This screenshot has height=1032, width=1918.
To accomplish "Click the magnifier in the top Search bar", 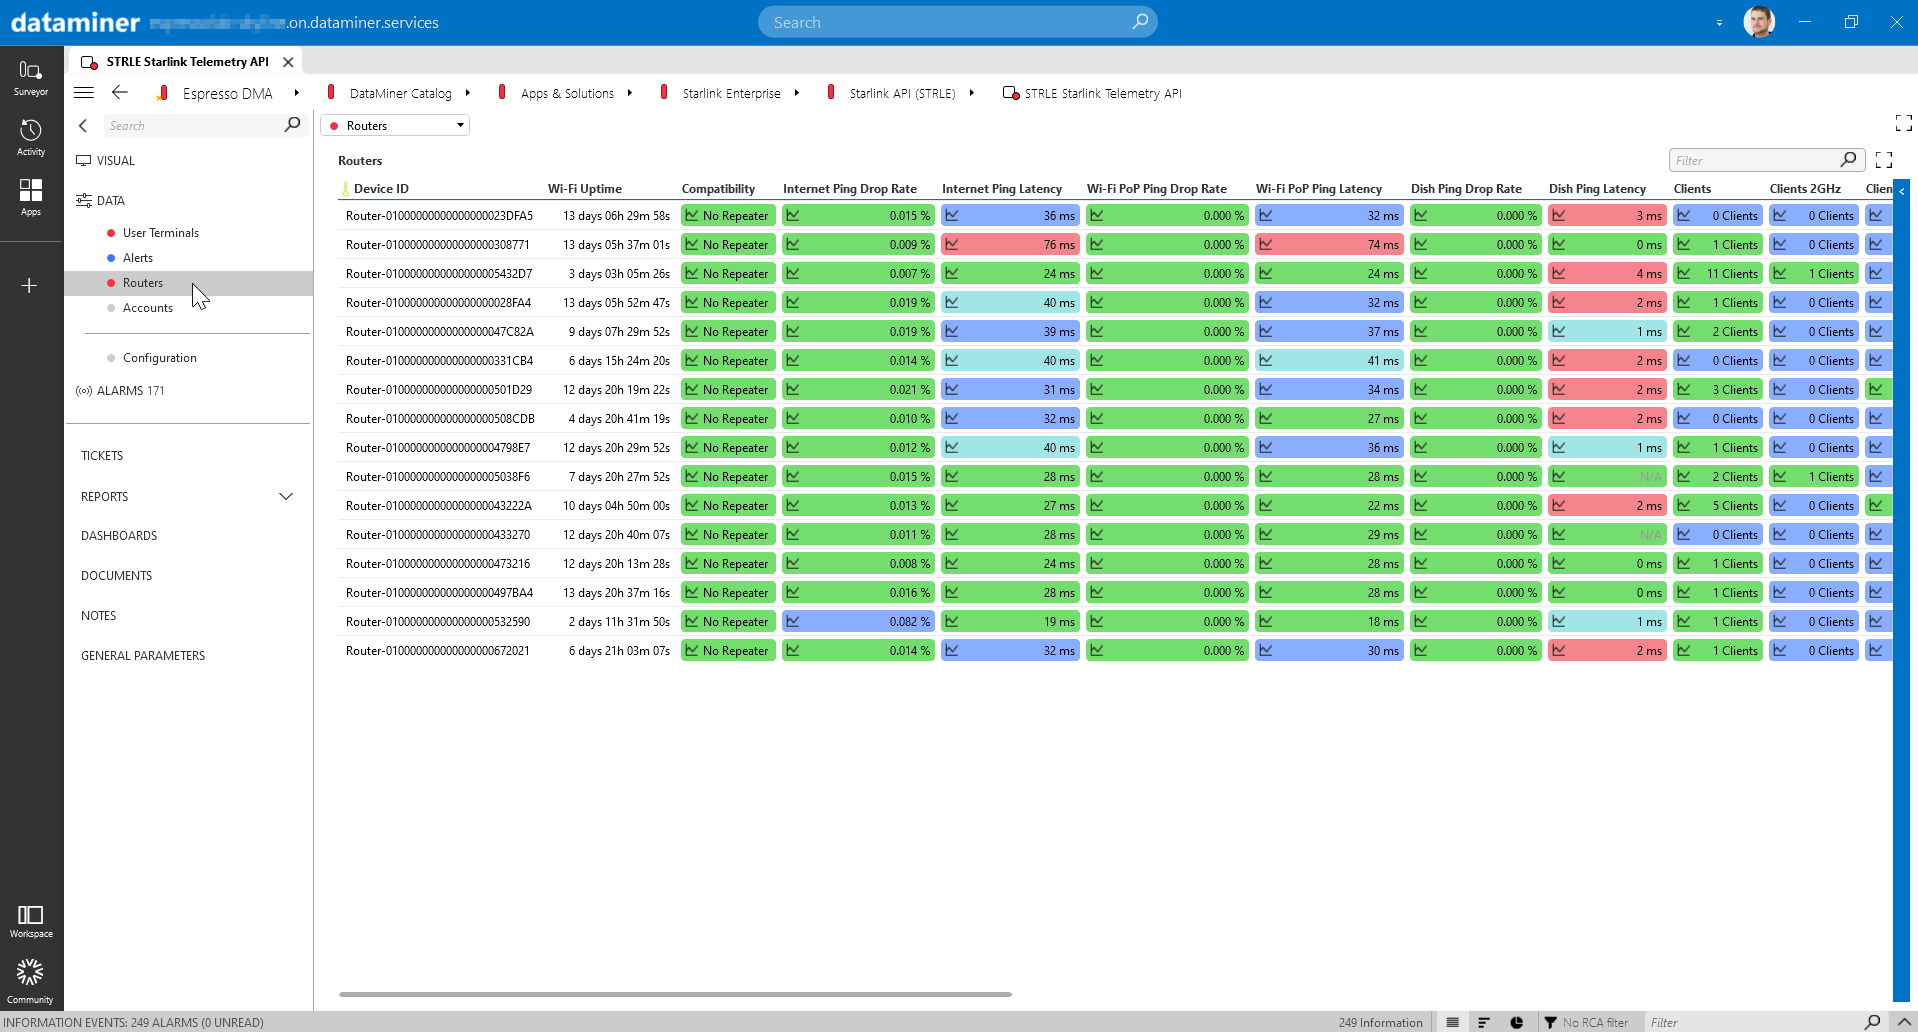I will click(x=1140, y=22).
